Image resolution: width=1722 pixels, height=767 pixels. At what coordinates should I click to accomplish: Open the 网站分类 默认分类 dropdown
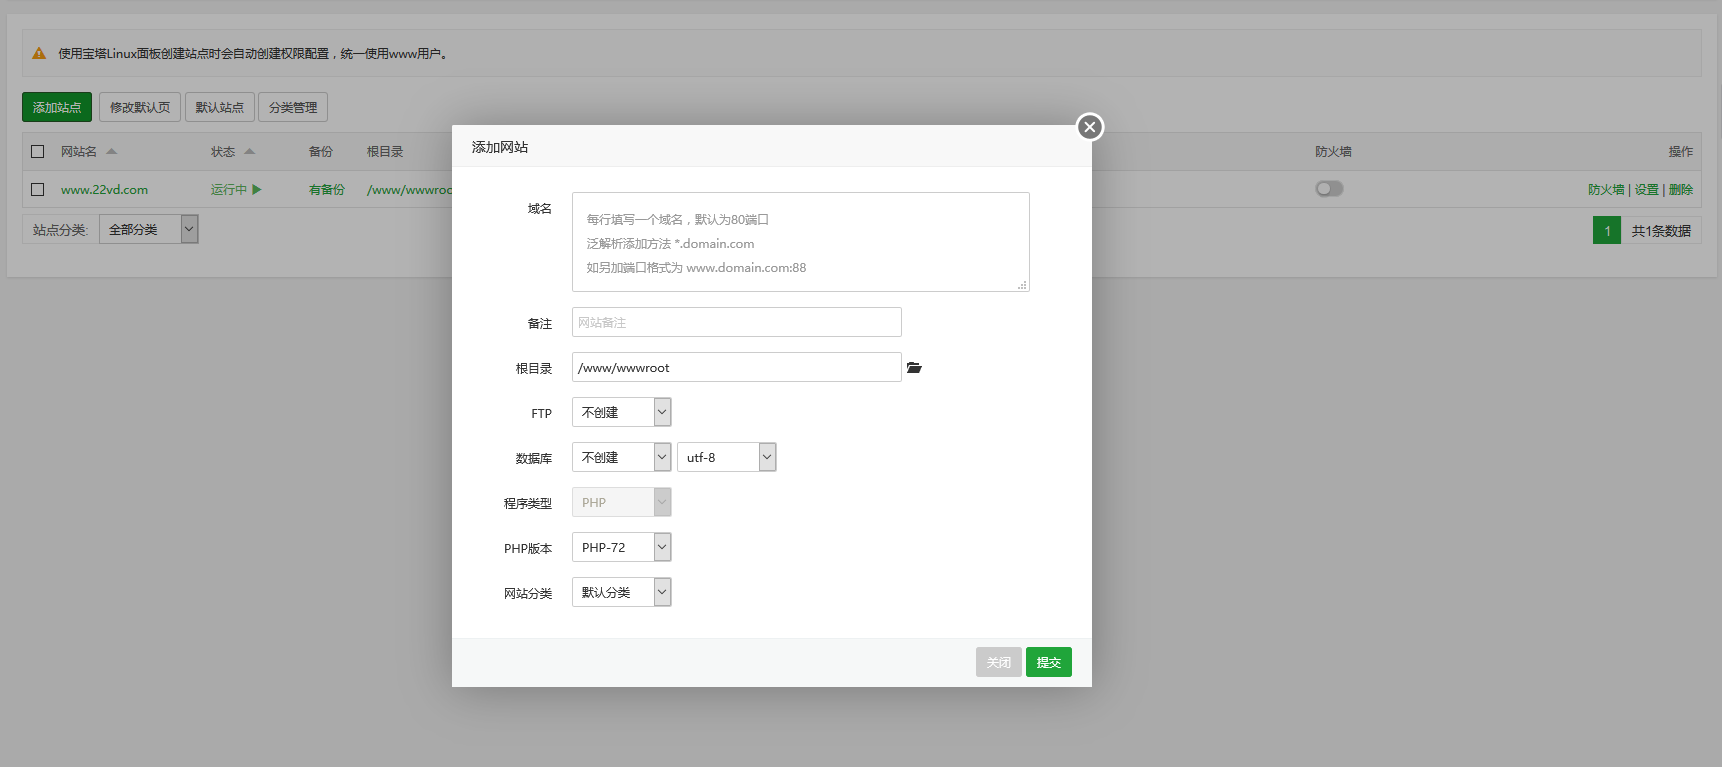click(x=622, y=592)
